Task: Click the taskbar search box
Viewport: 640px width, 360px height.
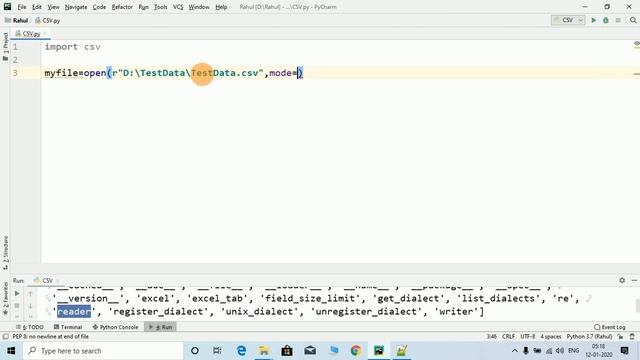Action: pyautogui.click(x=103, y=351)
